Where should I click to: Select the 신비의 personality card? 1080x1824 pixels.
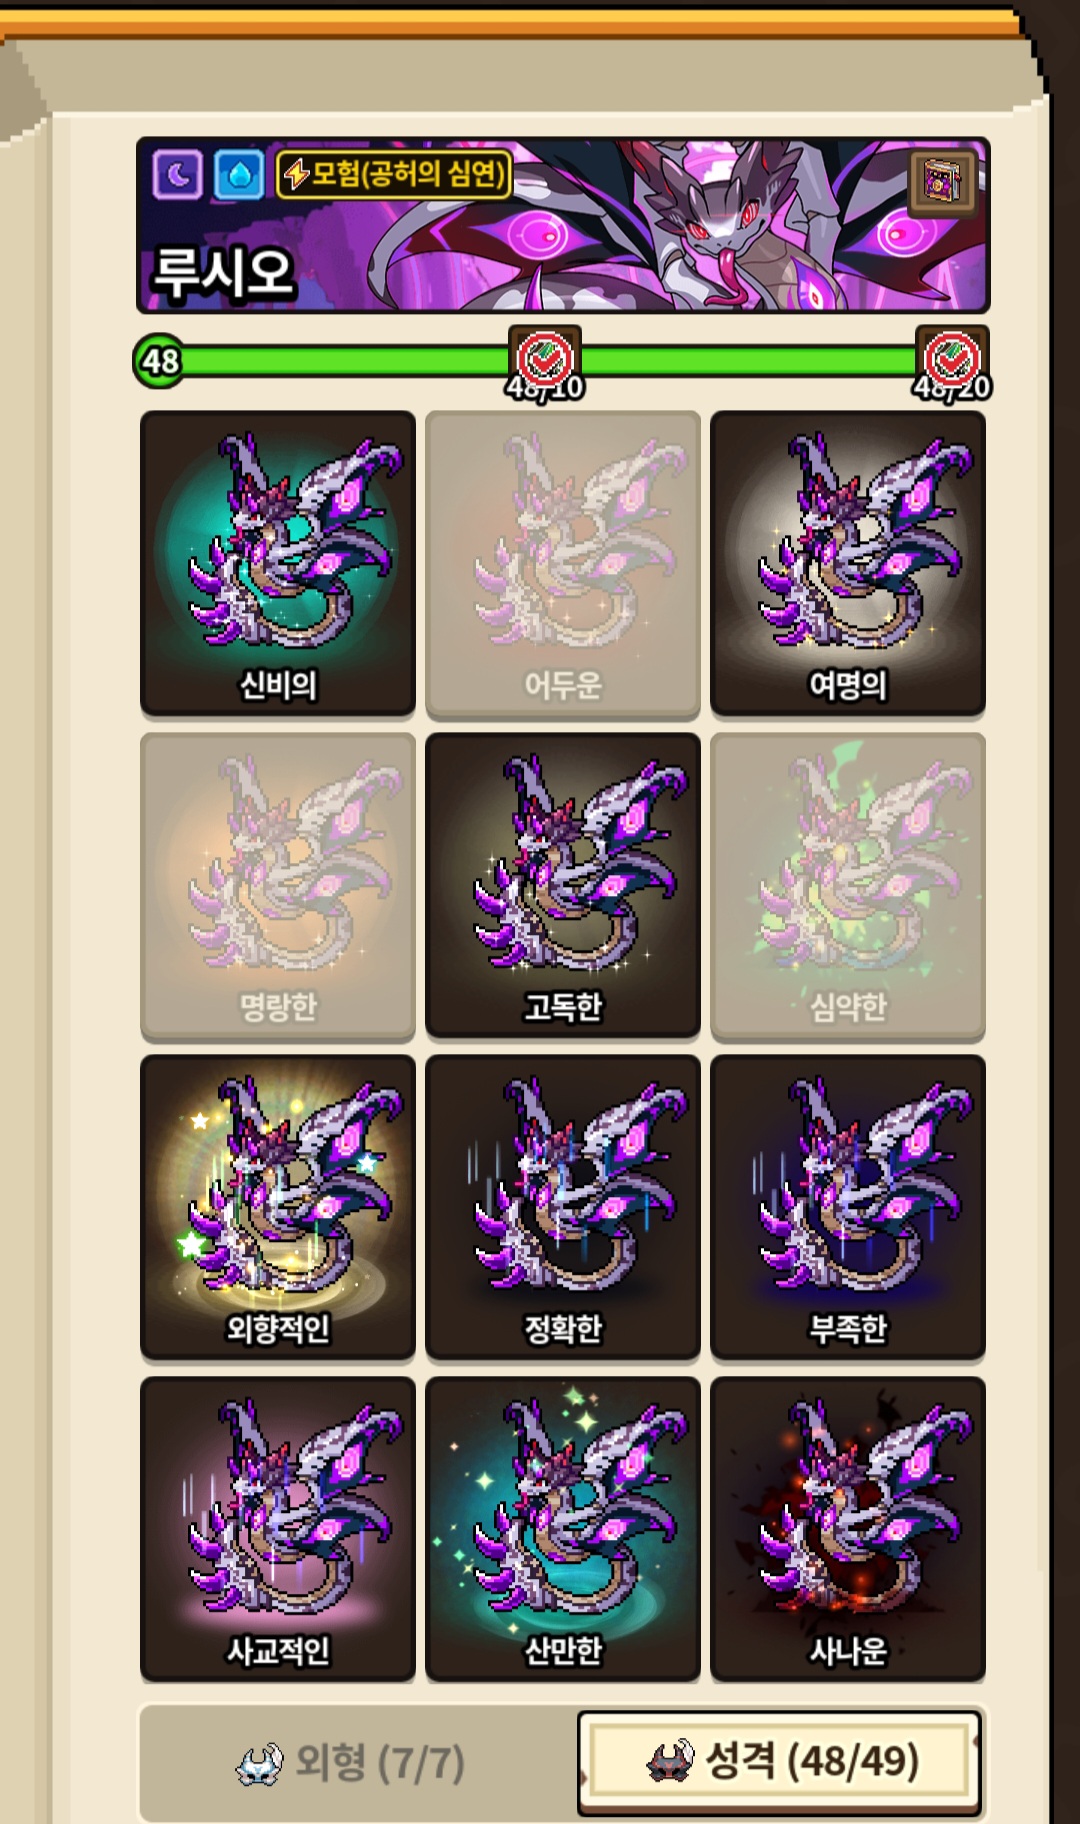[x=278, y=564]
